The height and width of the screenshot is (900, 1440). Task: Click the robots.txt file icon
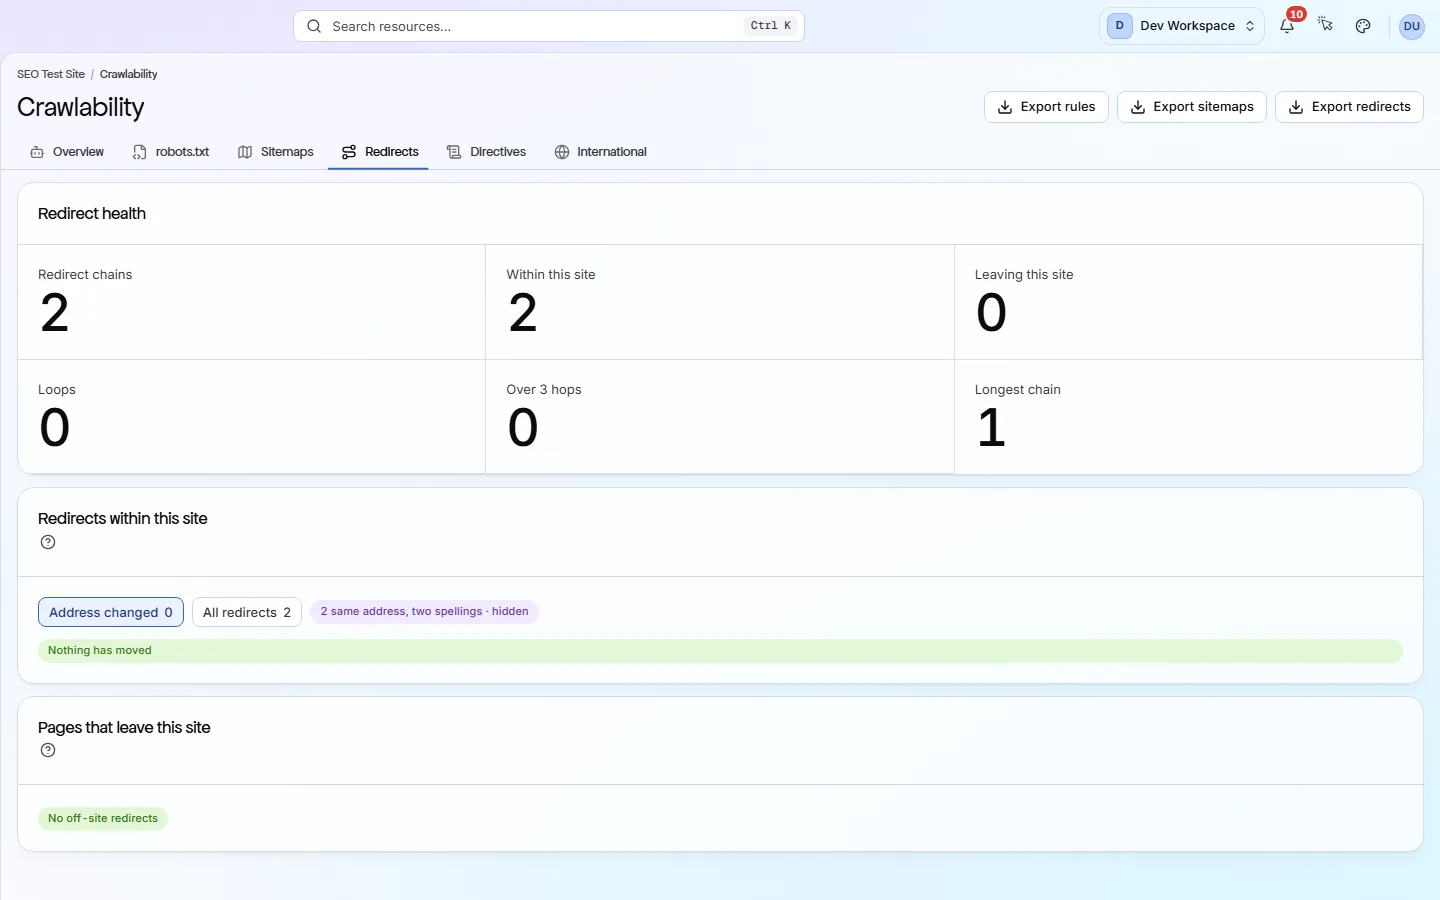[139, 152]
